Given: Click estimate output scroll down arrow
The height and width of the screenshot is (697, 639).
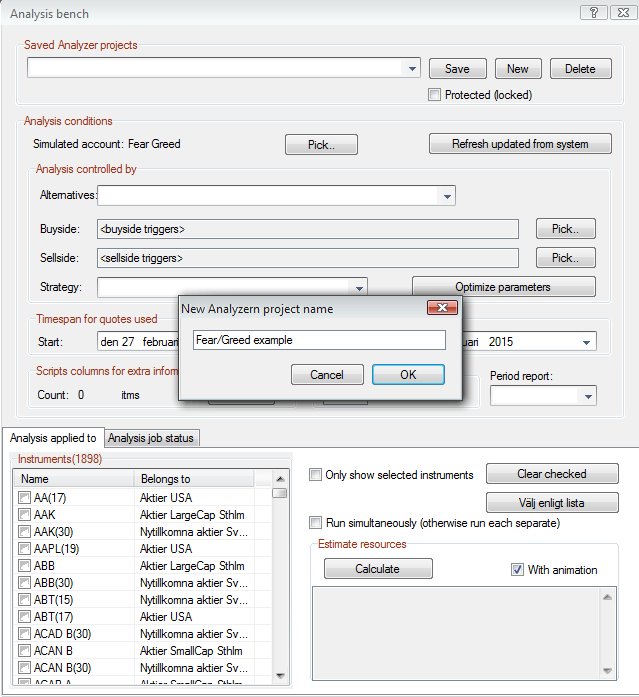Looking at the screenshot, I should (x=607, y=671).
